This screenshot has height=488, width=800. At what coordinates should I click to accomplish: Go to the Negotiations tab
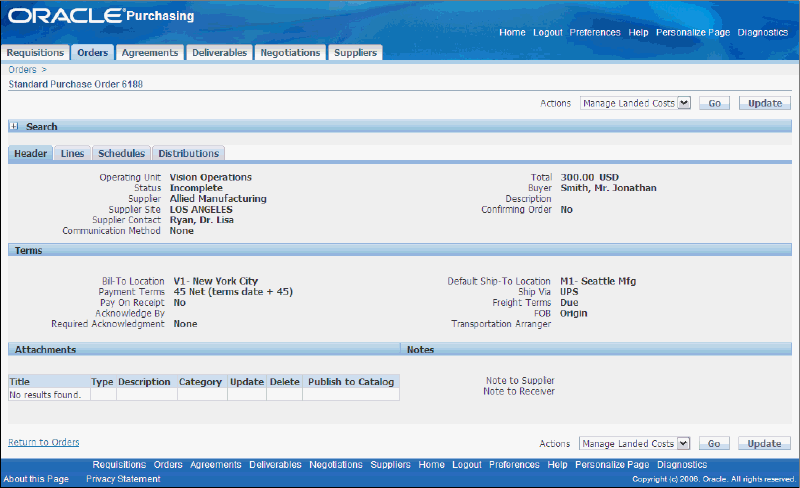coord(290,53)
